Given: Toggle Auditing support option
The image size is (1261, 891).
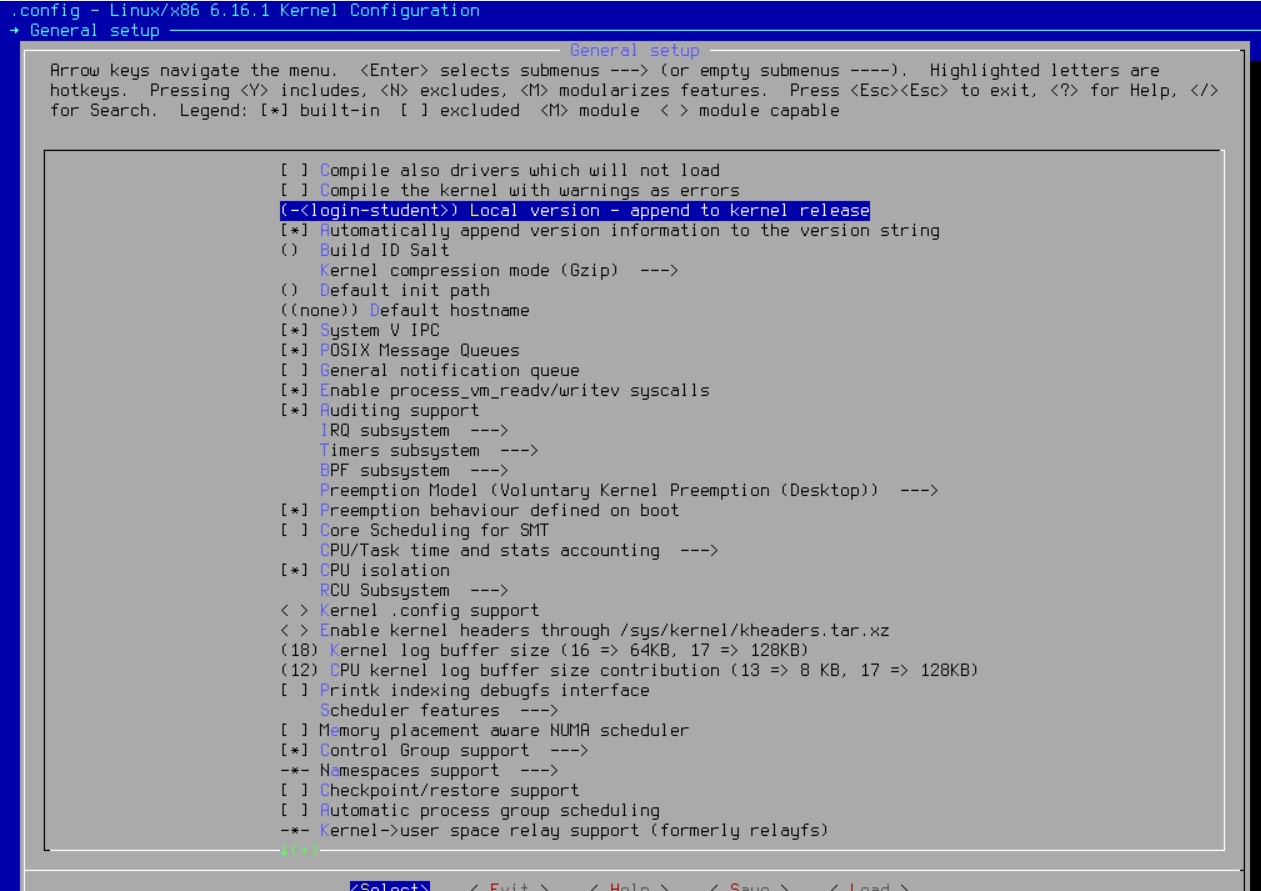Looking at the screenshot, I should [x=380, y=410].
